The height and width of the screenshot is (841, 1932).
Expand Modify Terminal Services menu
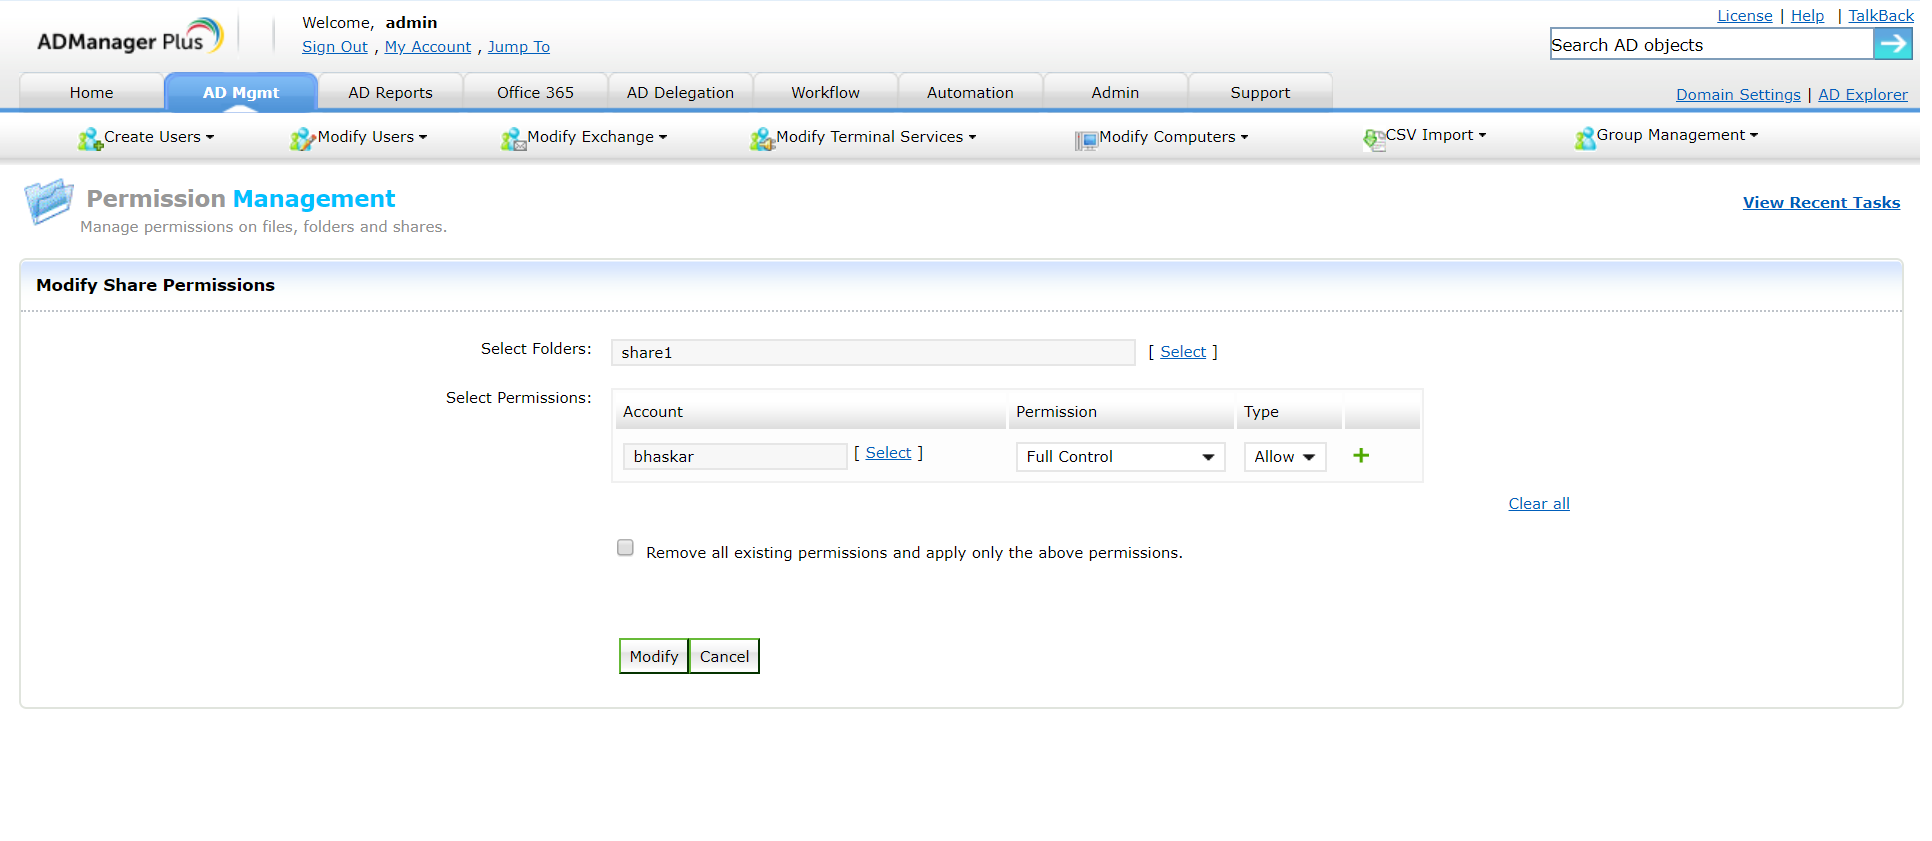pyautogui.click(x=876, y=137)
